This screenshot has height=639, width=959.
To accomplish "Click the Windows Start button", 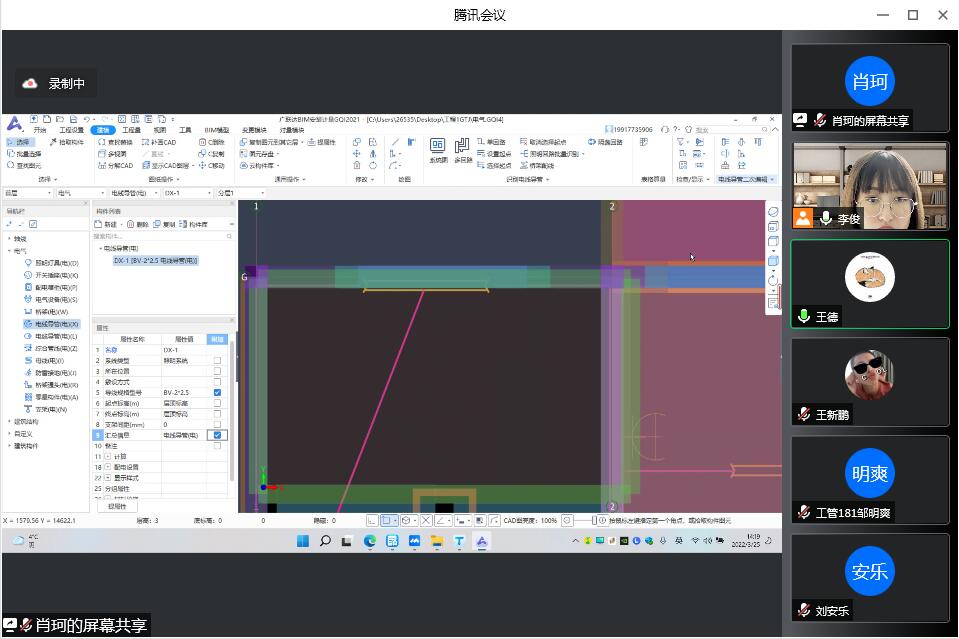I will [303, 541].
